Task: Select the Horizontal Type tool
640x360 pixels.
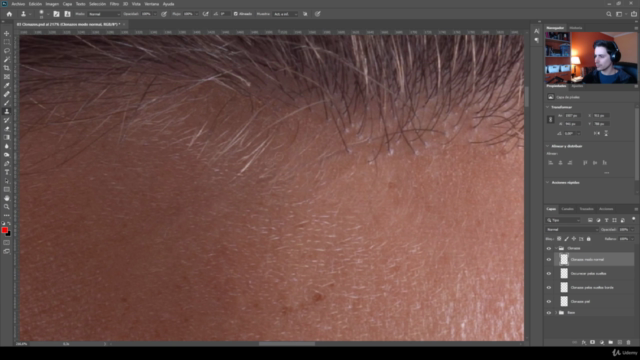Action: [7, 172]
